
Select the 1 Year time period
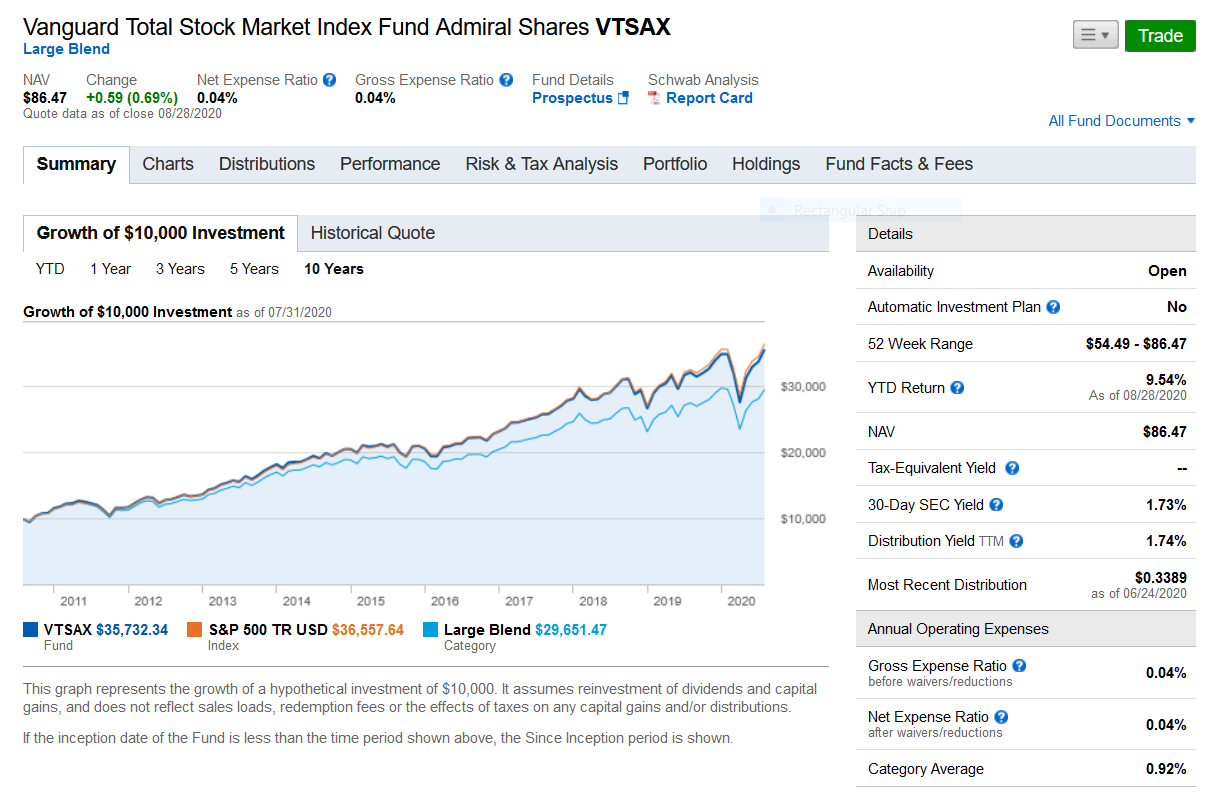point(110,269)
